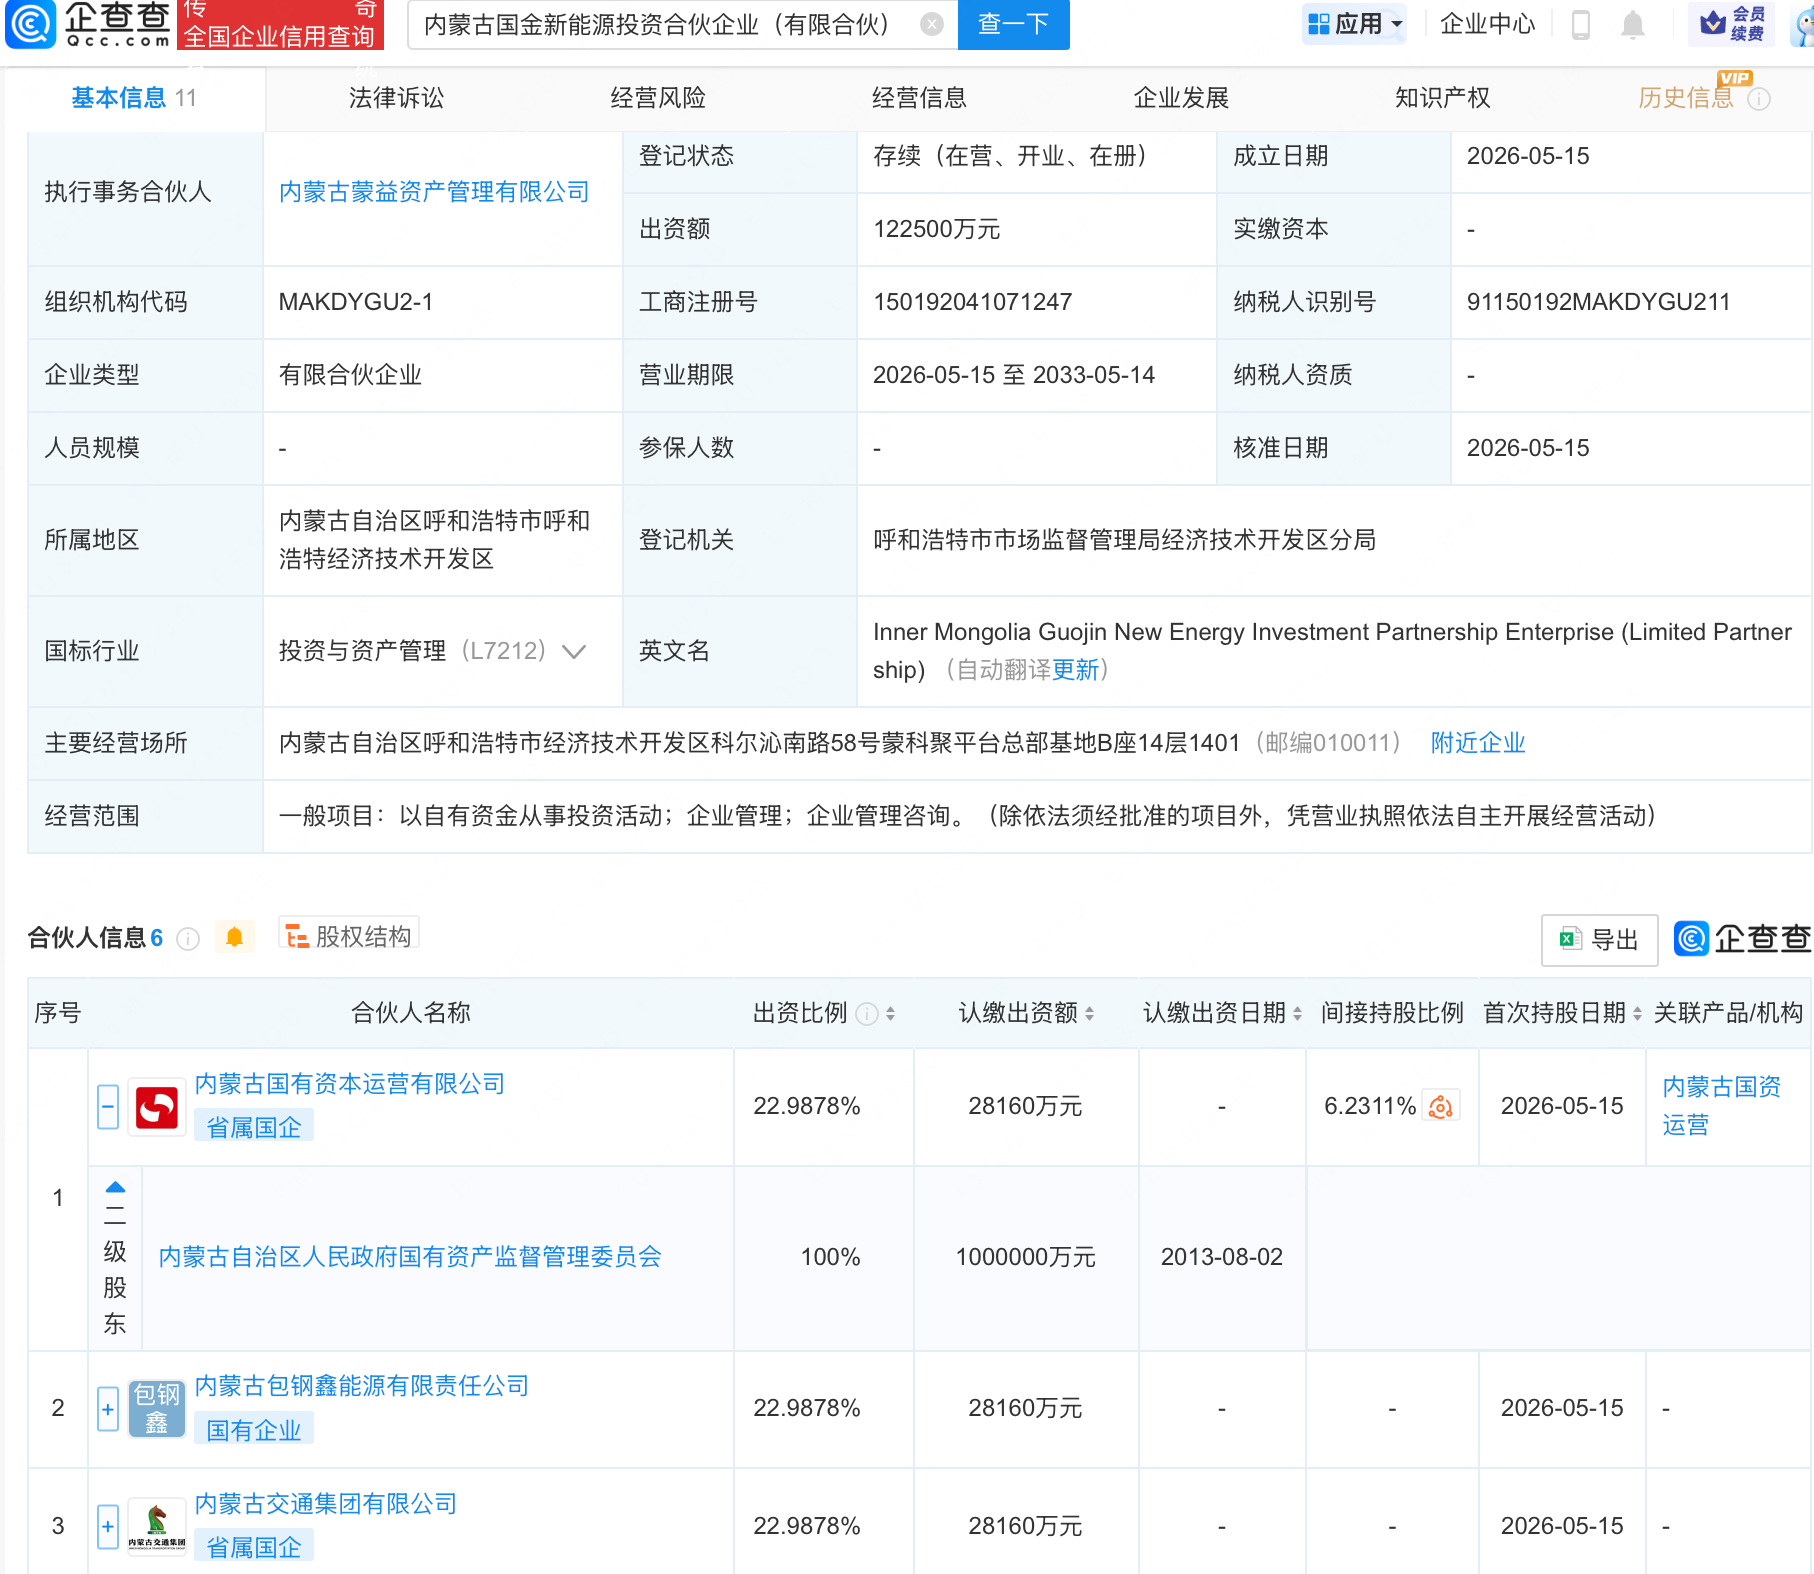Screen dimensions: 1814x1574
Task: Sort by 认缴出资额 column arrows
Action: (x=1090, y=1014)
